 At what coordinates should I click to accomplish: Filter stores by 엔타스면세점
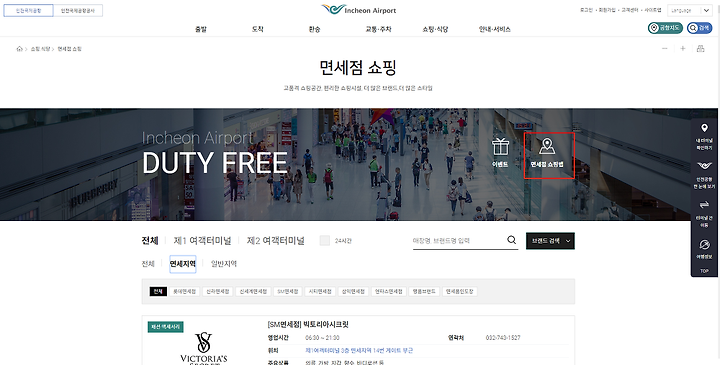click(x=388, y=292)
